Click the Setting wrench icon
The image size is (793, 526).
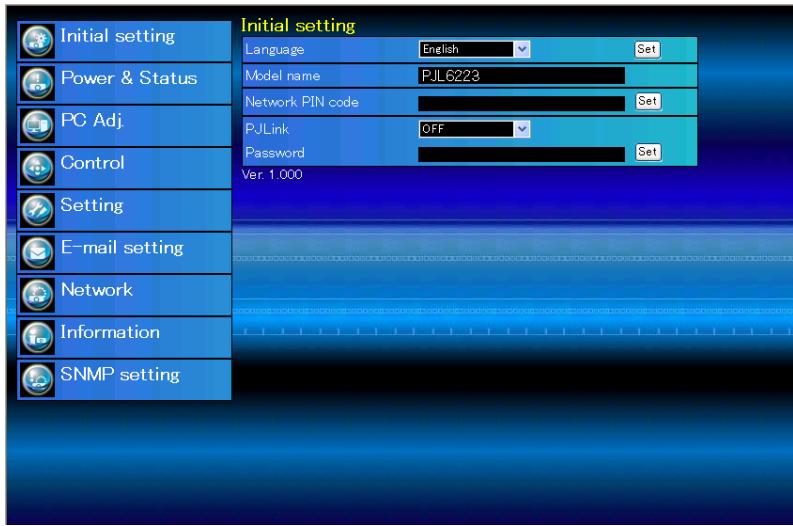click(37, 210)
